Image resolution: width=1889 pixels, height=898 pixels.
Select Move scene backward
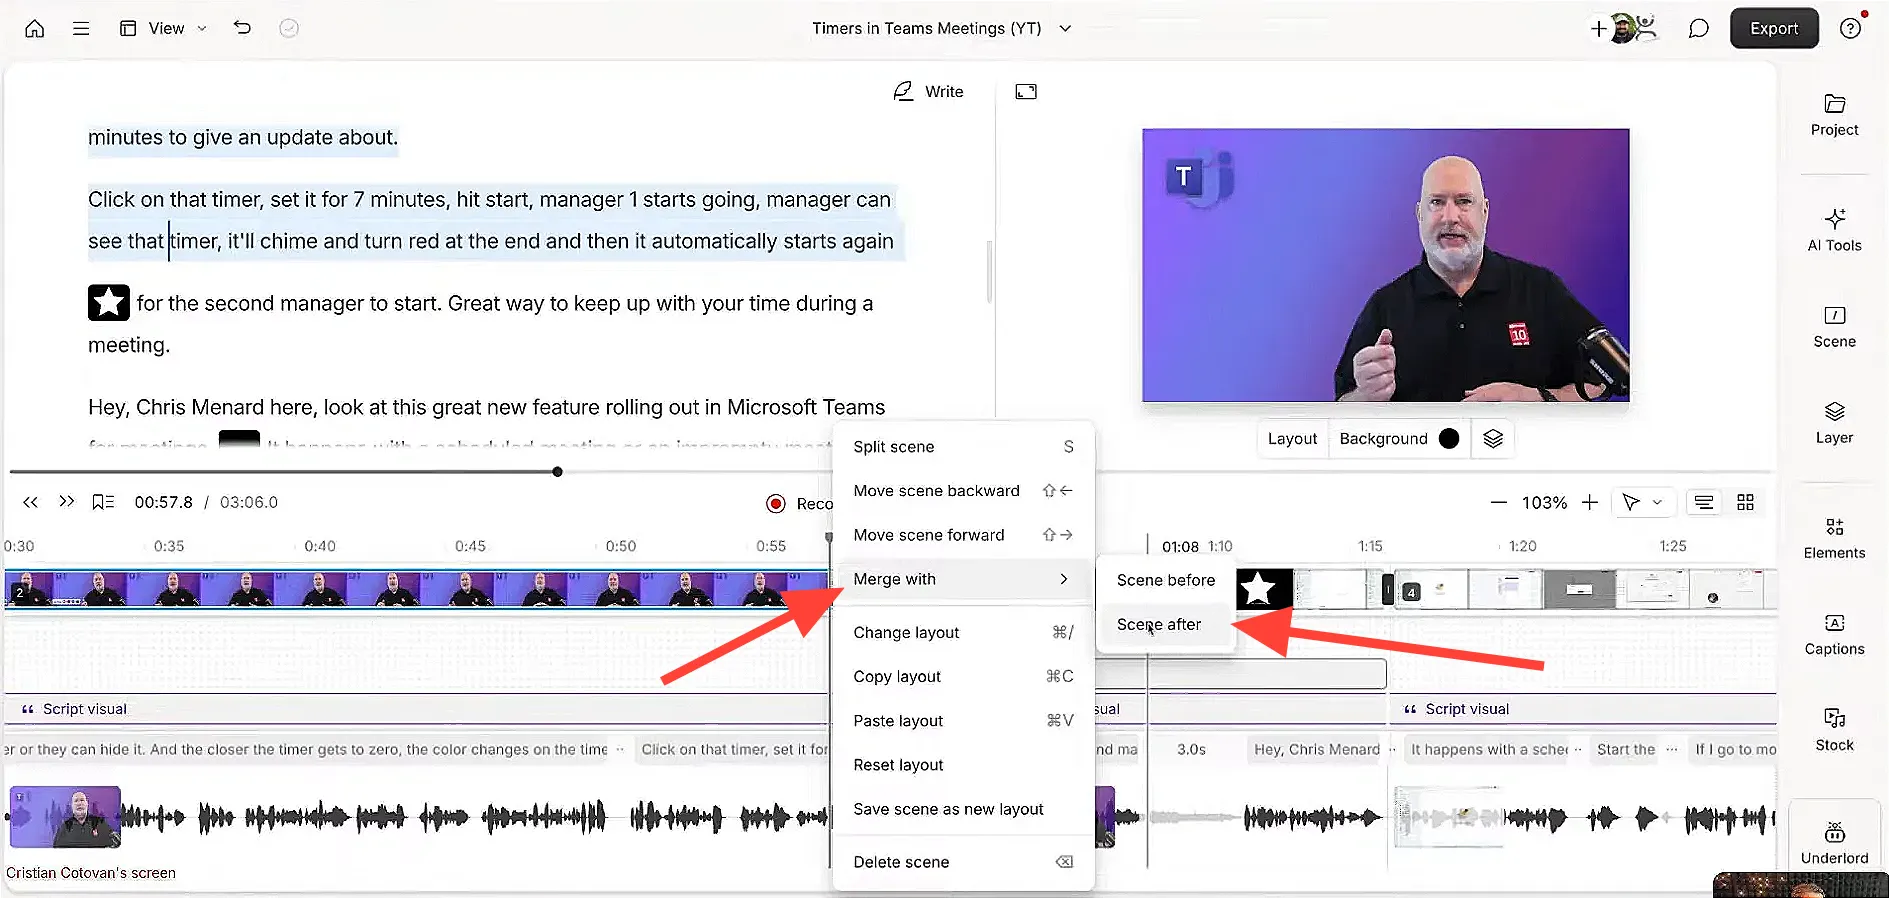click(962, 491)
